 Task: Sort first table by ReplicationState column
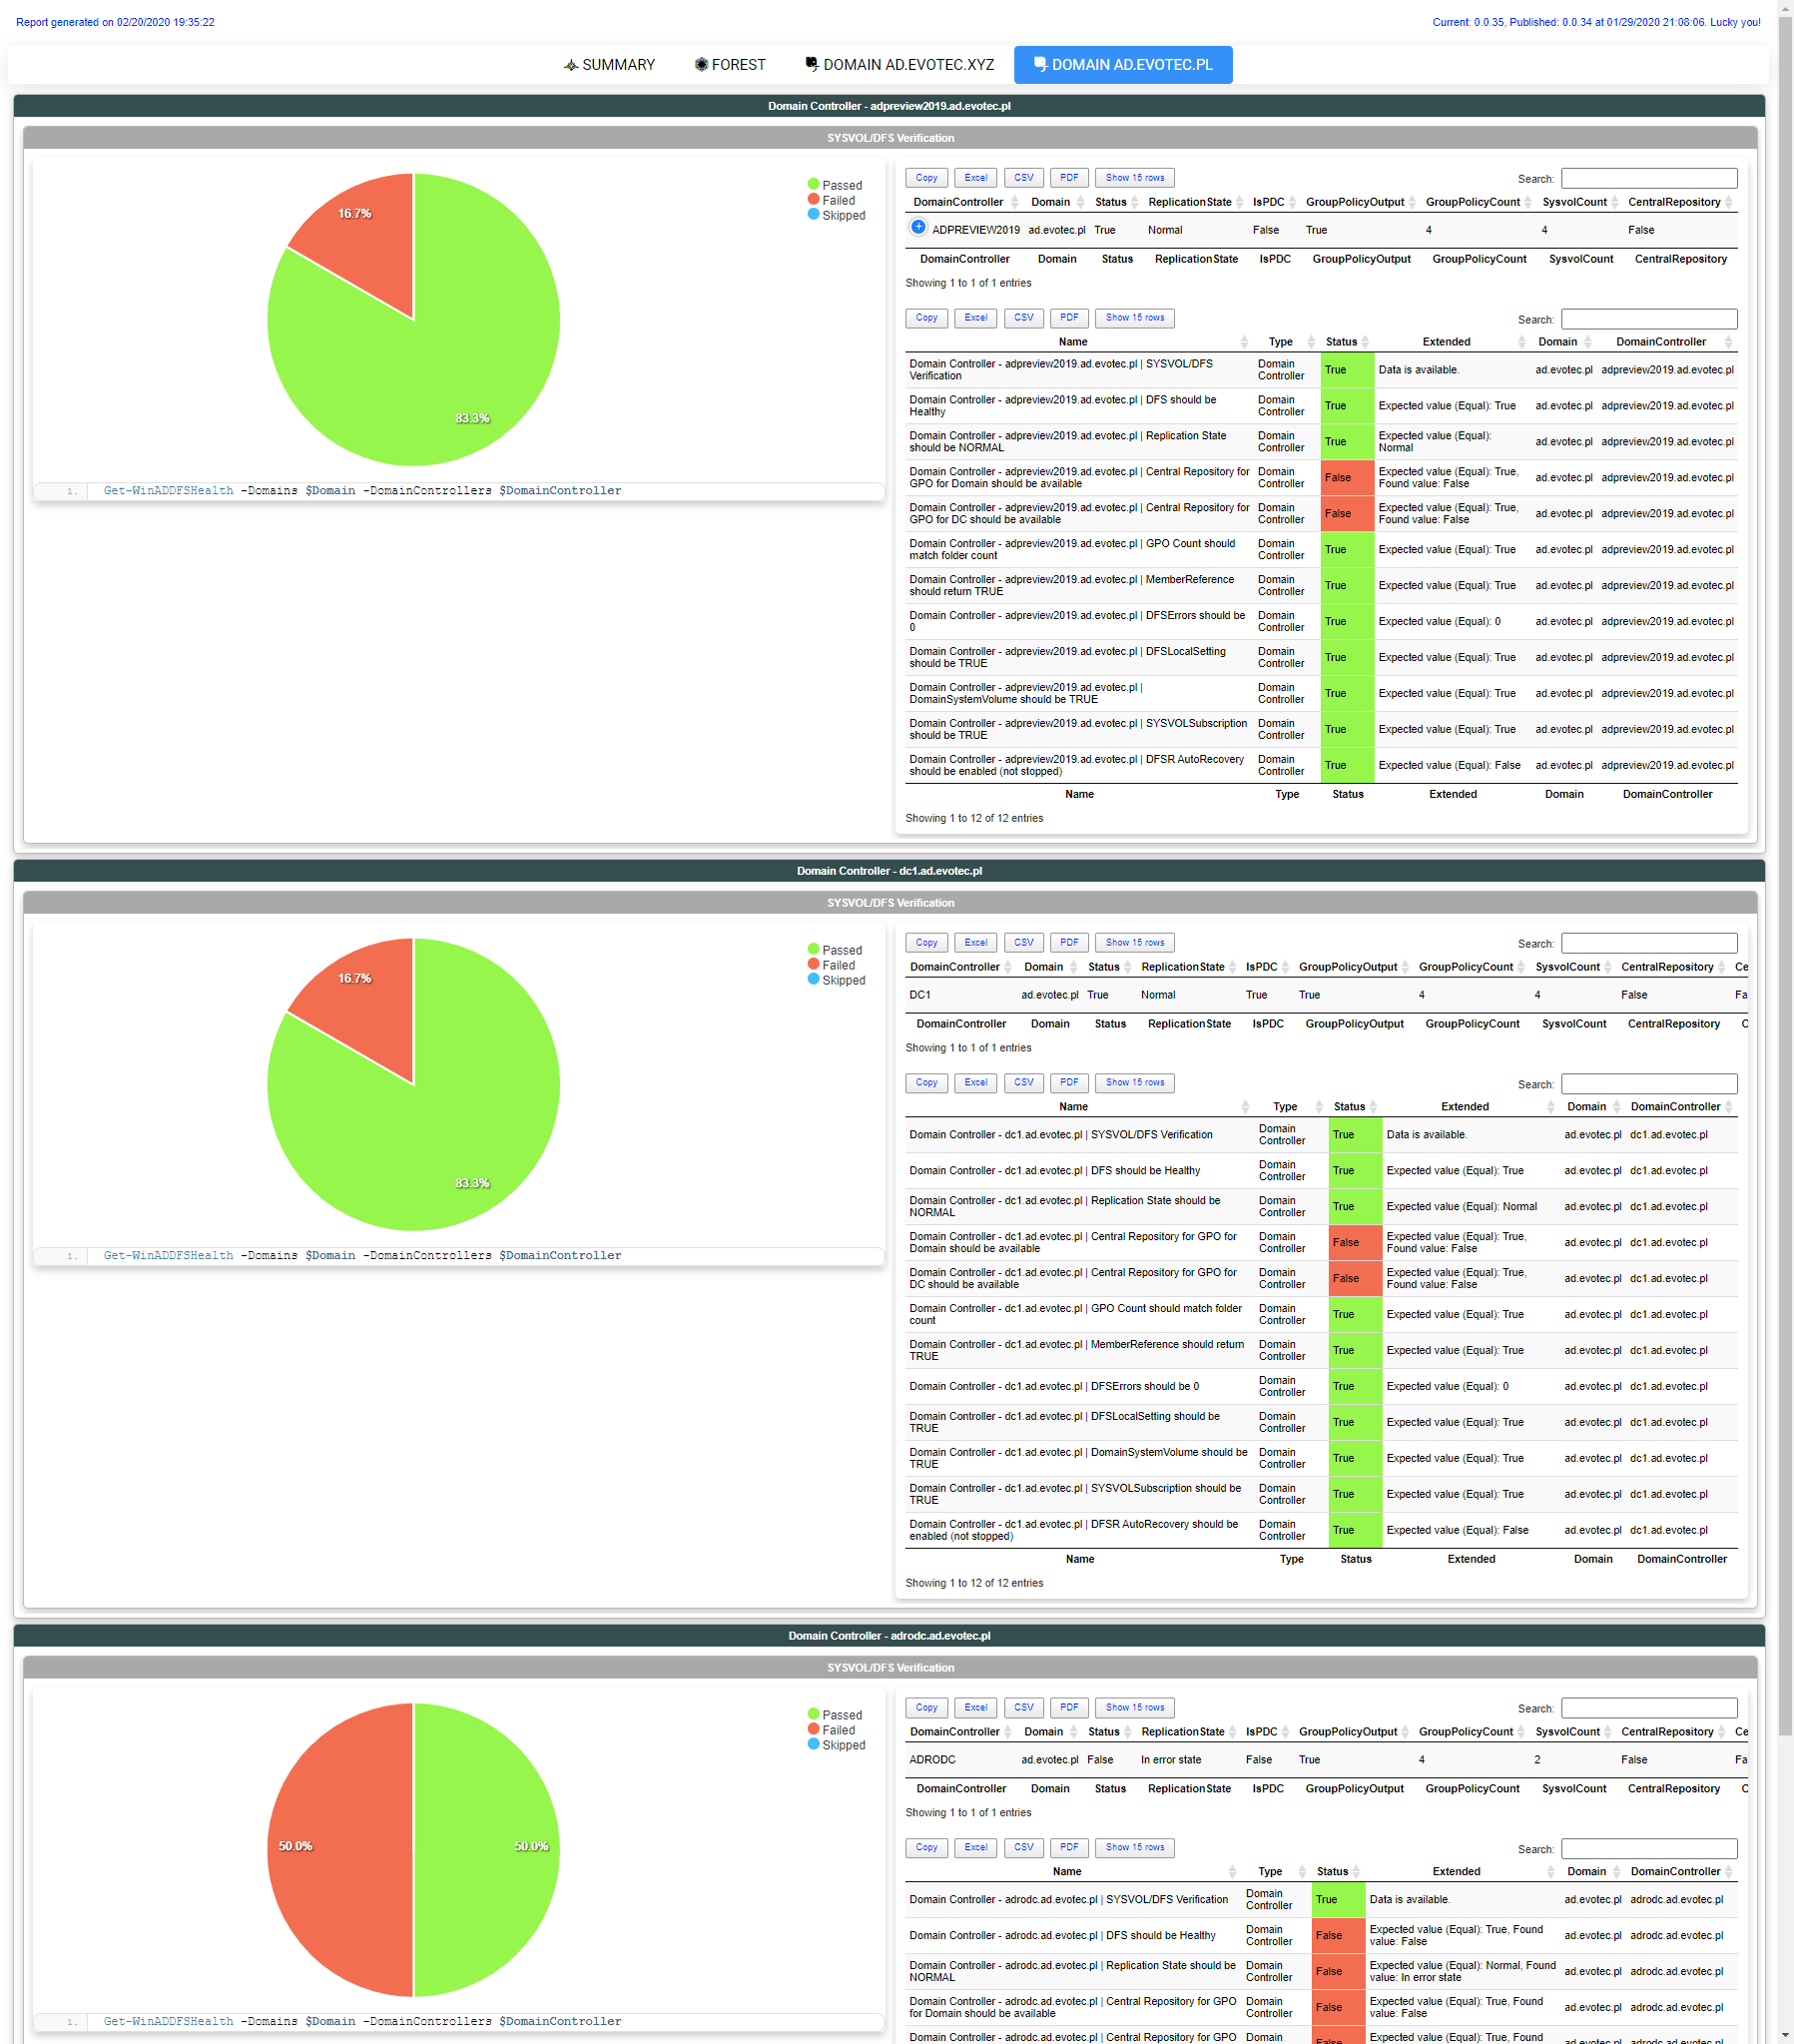(x=1190, y=202)
